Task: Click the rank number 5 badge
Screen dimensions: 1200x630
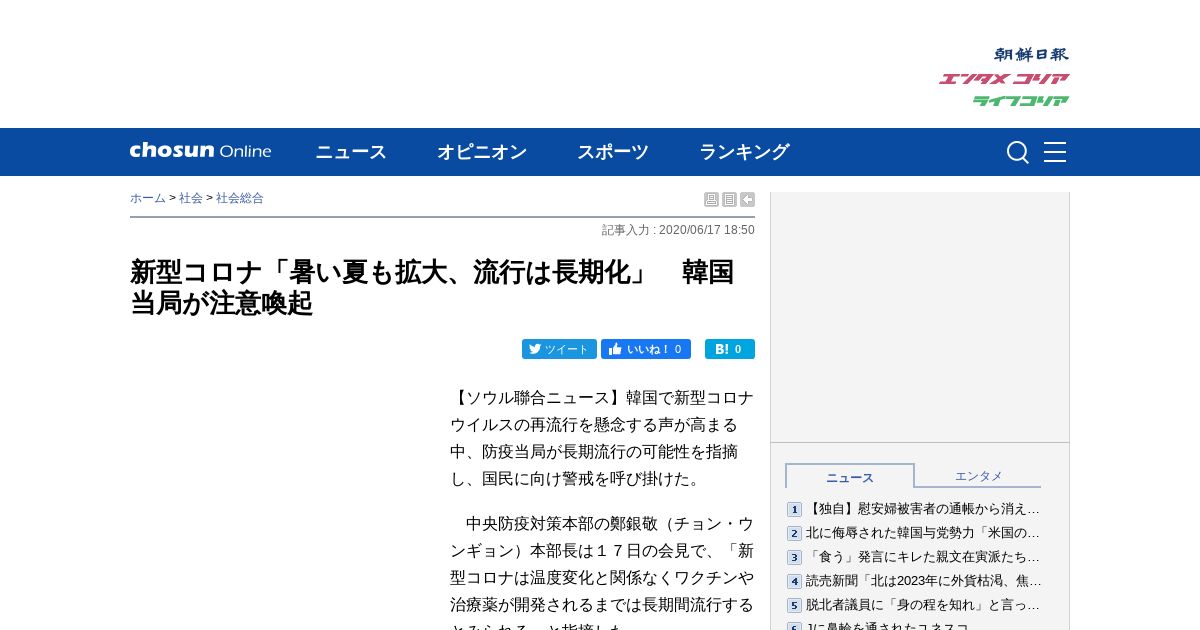Action: 794,606
